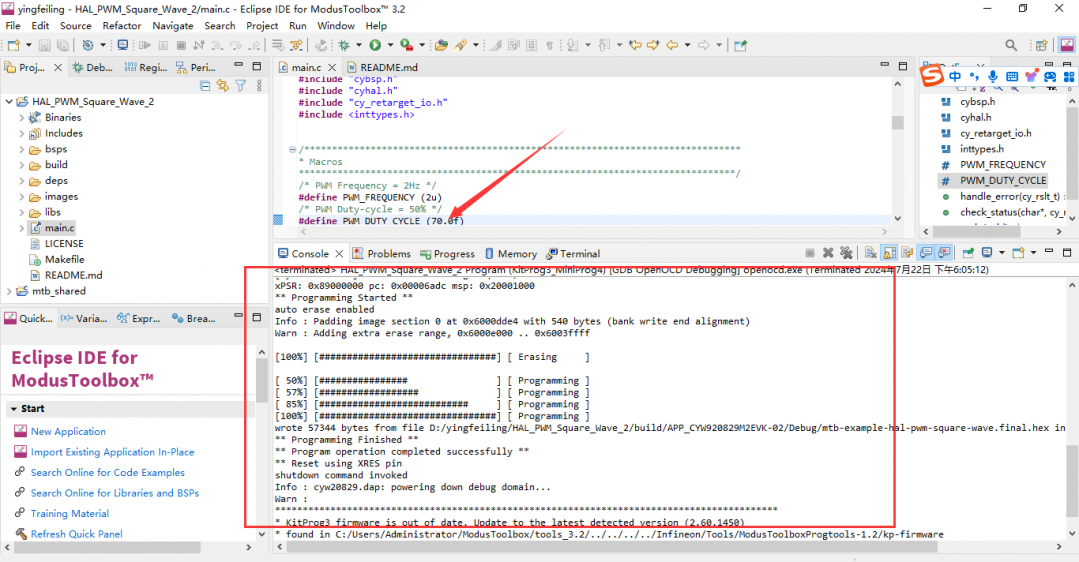The height and width of the screenshot is (562, 1079).
Task: Click the Open Perspective icon
Action: click(1042, 45)
